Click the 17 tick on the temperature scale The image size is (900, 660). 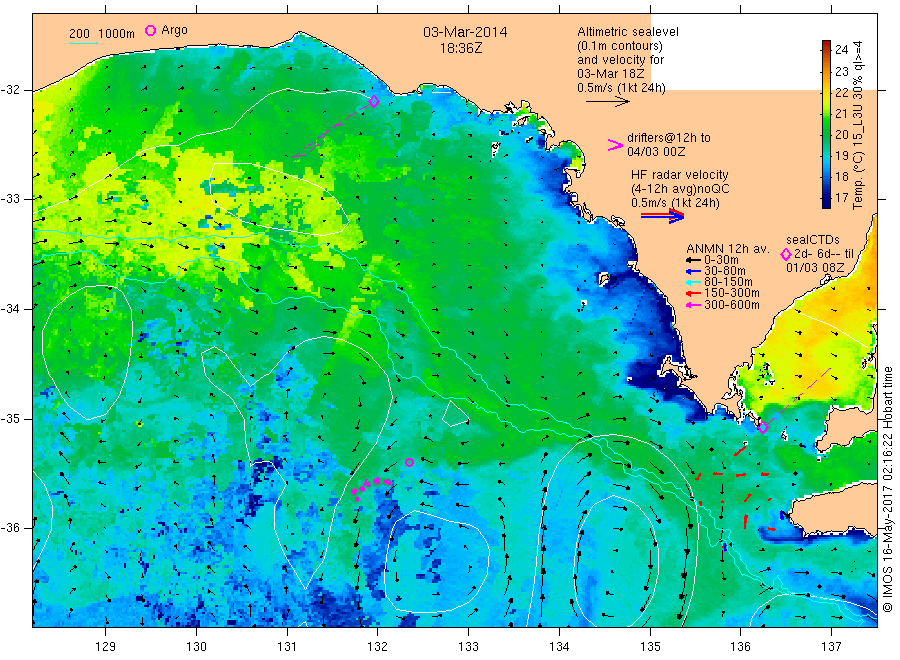pyautogui.click(x=841, y=198)
